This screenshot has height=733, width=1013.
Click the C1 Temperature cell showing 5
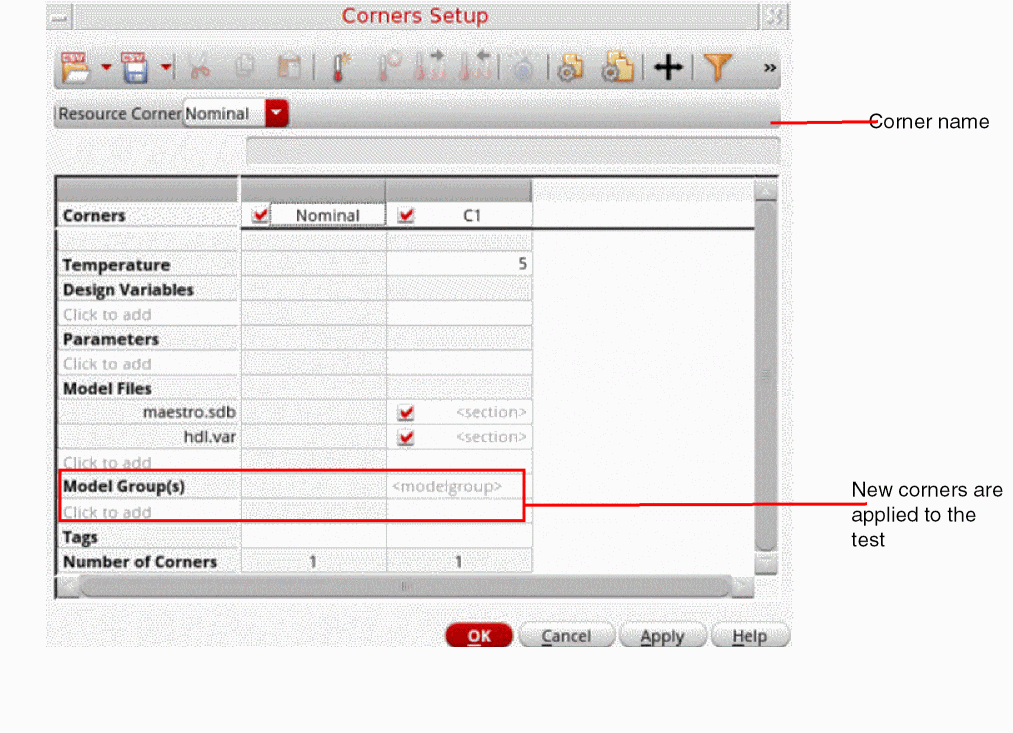pyautogui.click(x=459, y=264)
